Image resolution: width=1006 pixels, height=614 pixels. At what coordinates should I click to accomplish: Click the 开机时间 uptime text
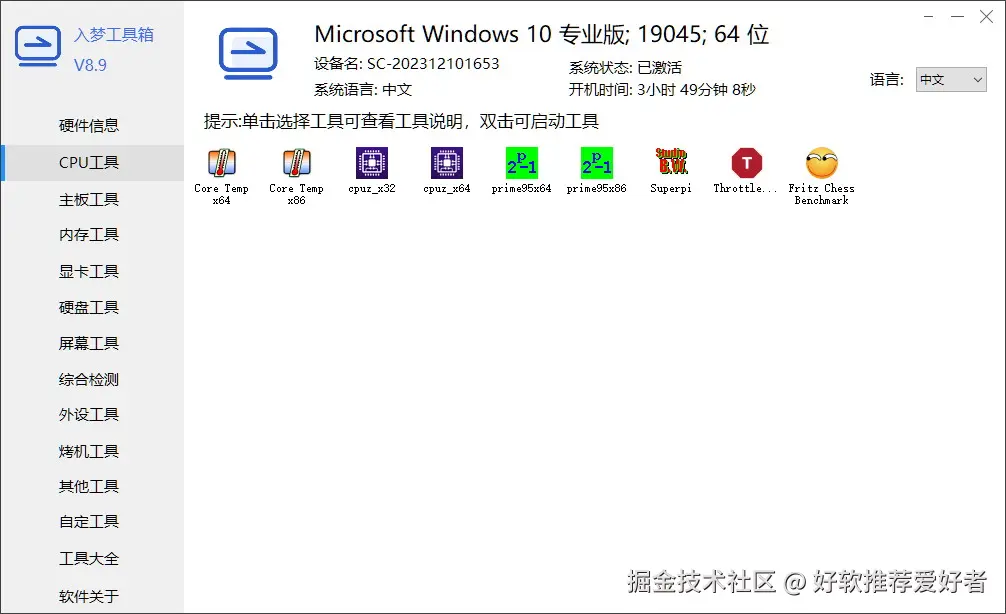[x=662, y=89]
